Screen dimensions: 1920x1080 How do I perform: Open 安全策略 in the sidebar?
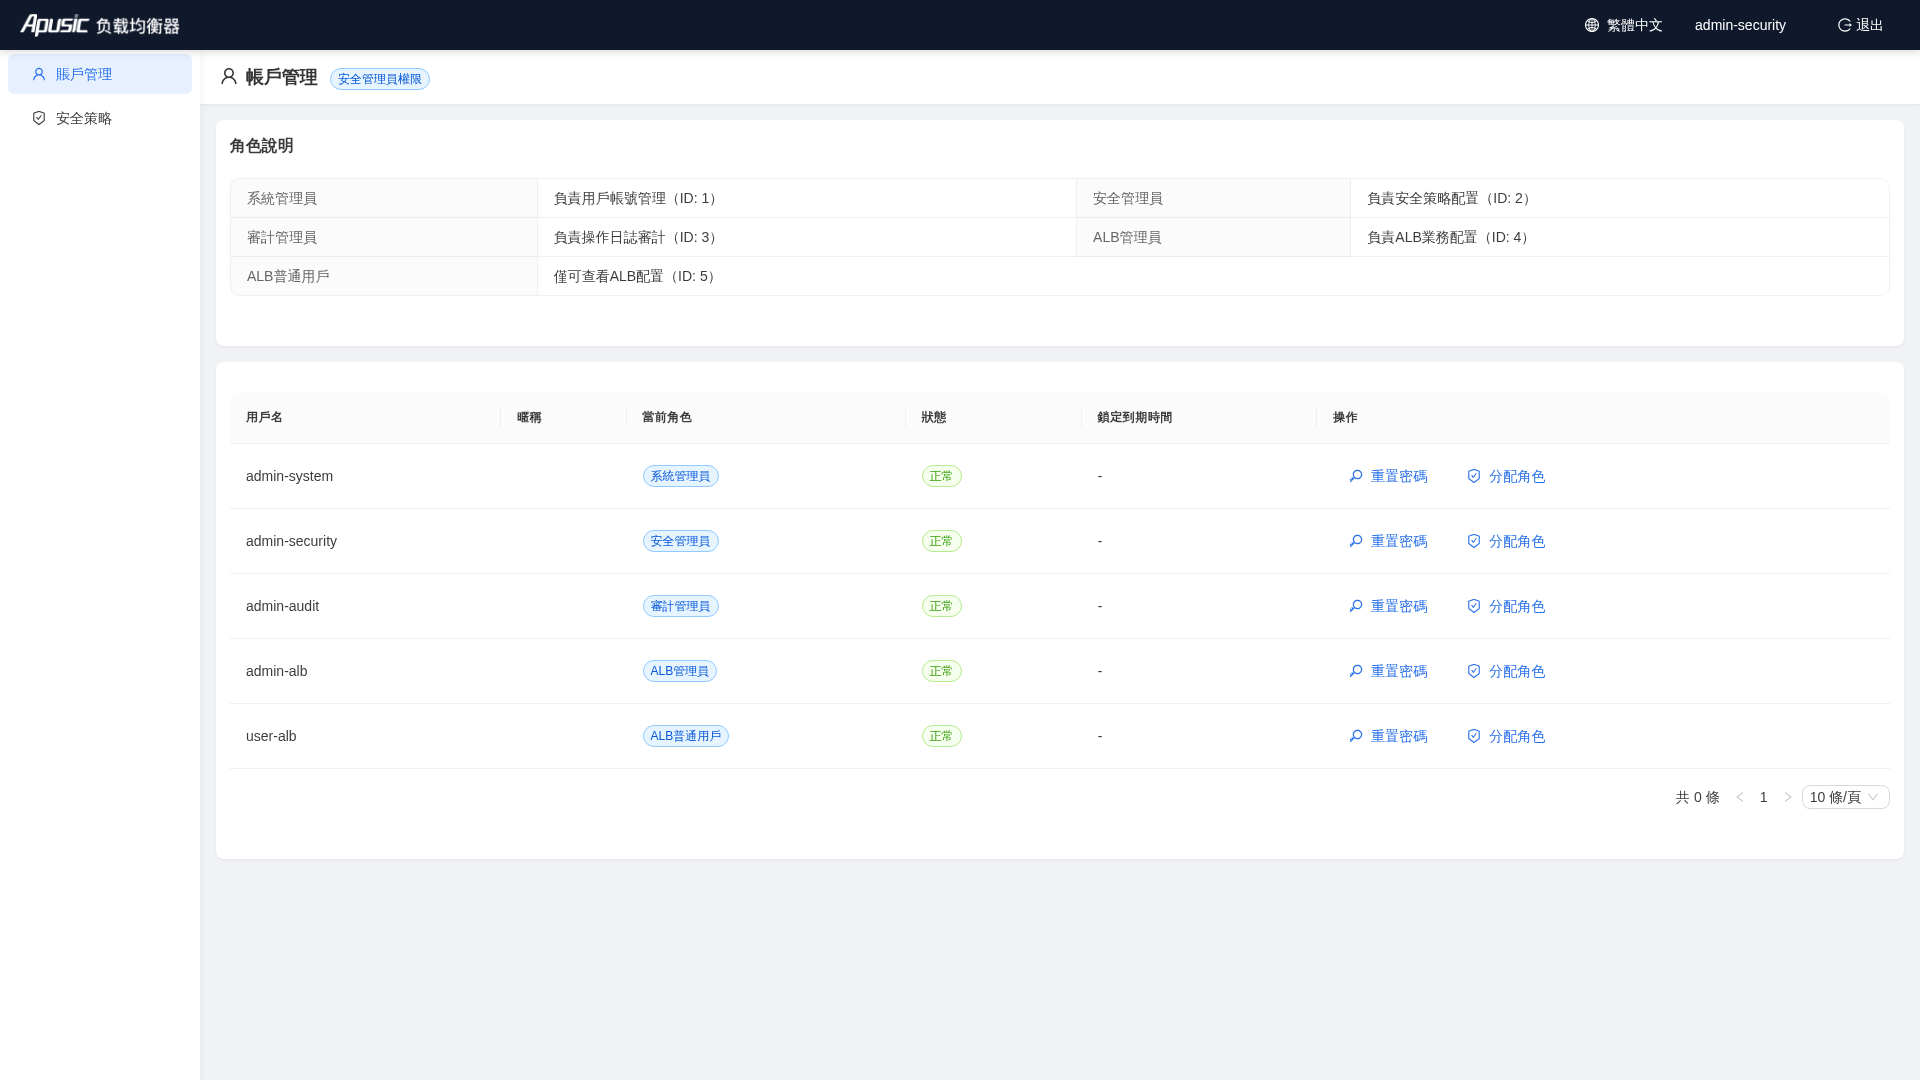100,118
